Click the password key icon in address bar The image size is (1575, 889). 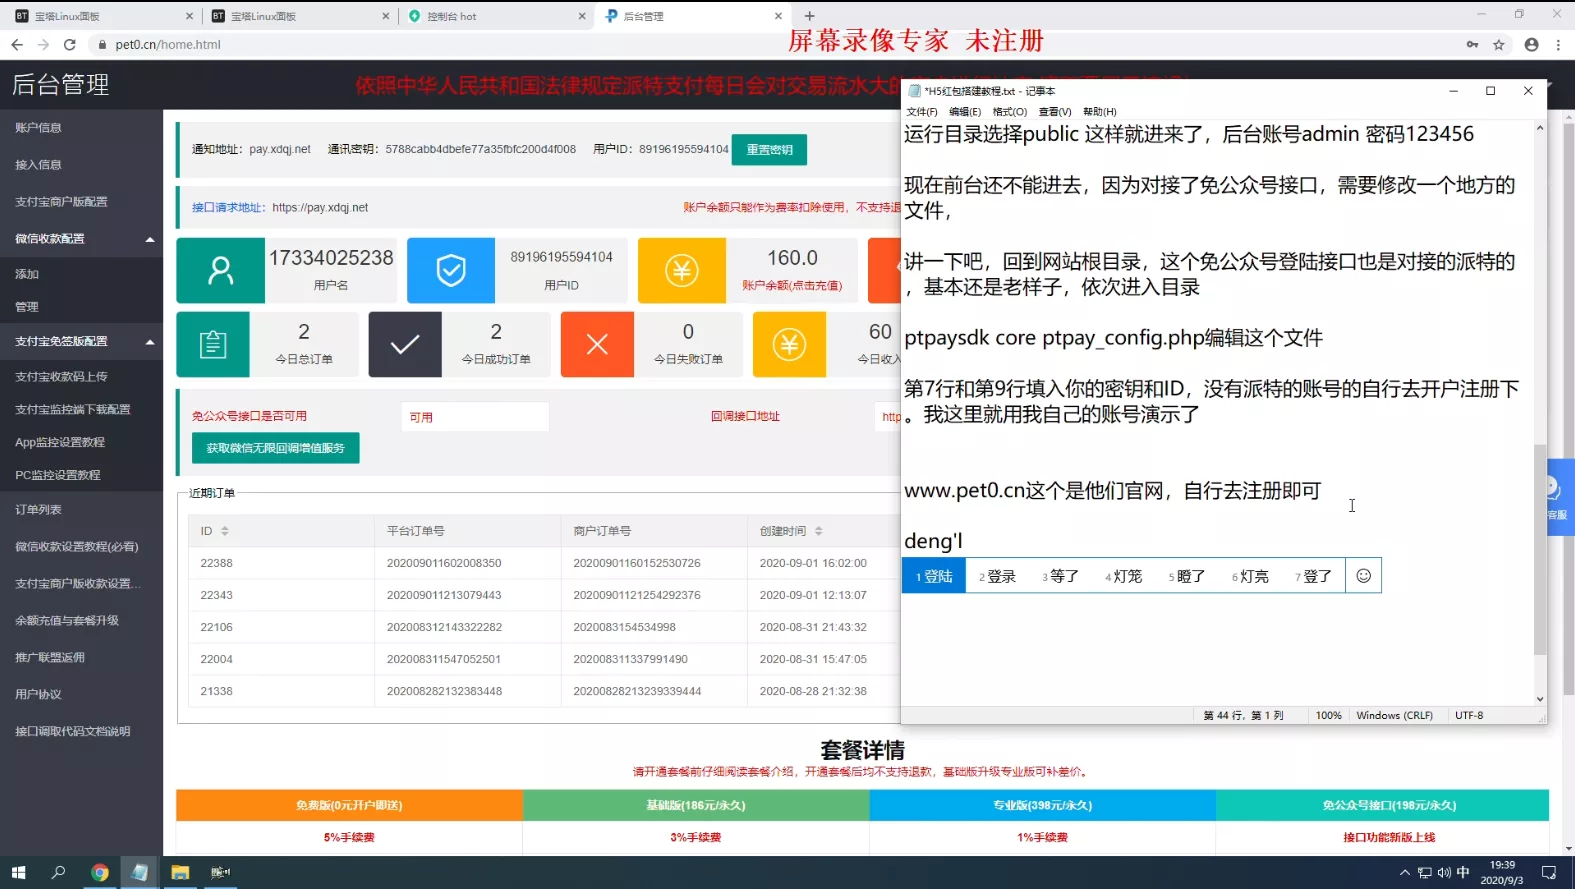tap(1472, 44)
